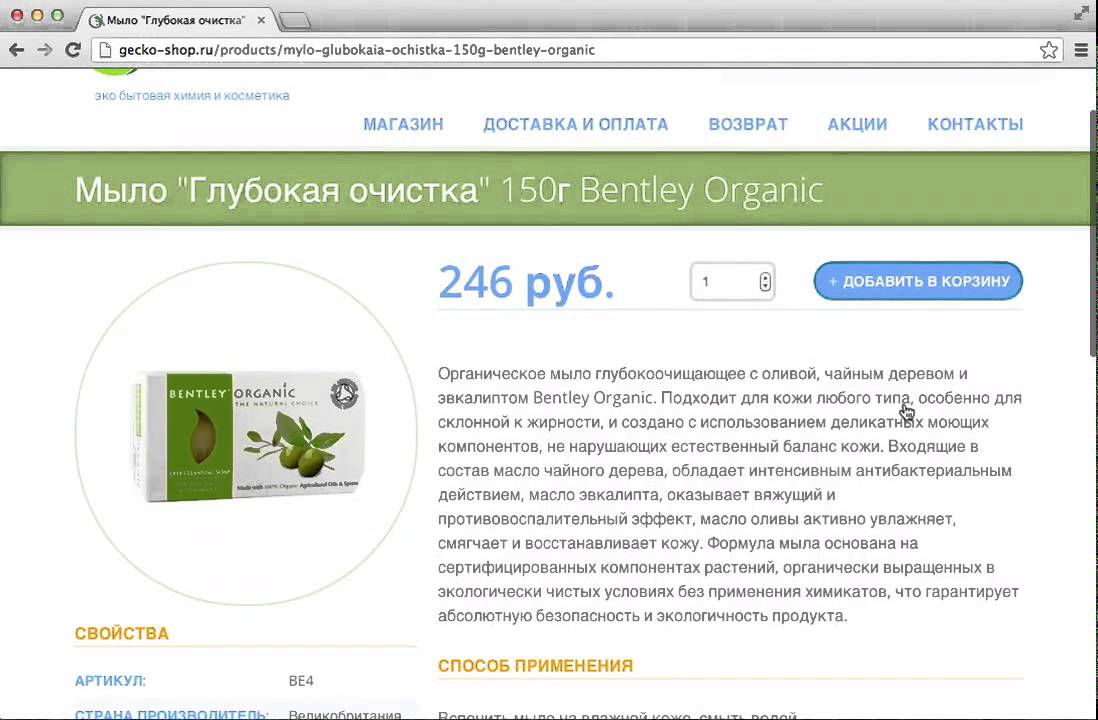
Task: Click the 246 руб. price text
Action: (x=527, y=282)
